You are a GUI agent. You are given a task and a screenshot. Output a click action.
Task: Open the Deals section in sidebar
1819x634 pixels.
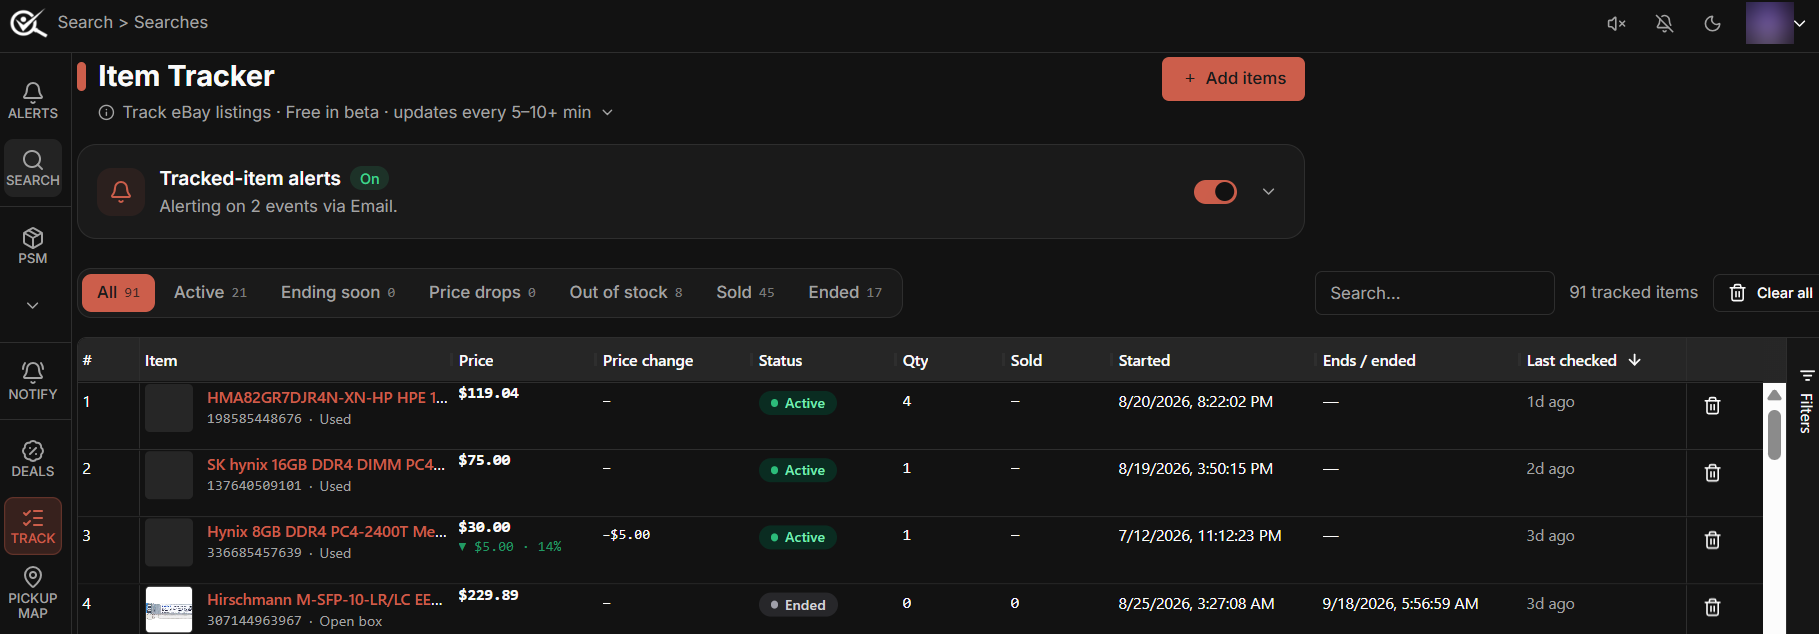[33, 458]
